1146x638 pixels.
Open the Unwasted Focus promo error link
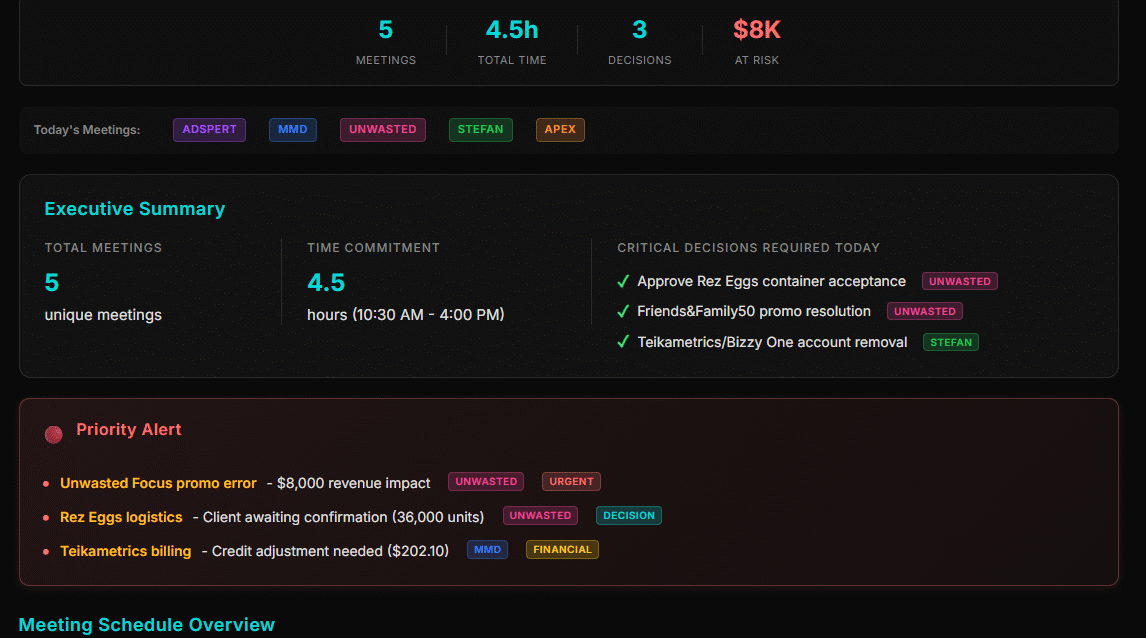point(158,483)
